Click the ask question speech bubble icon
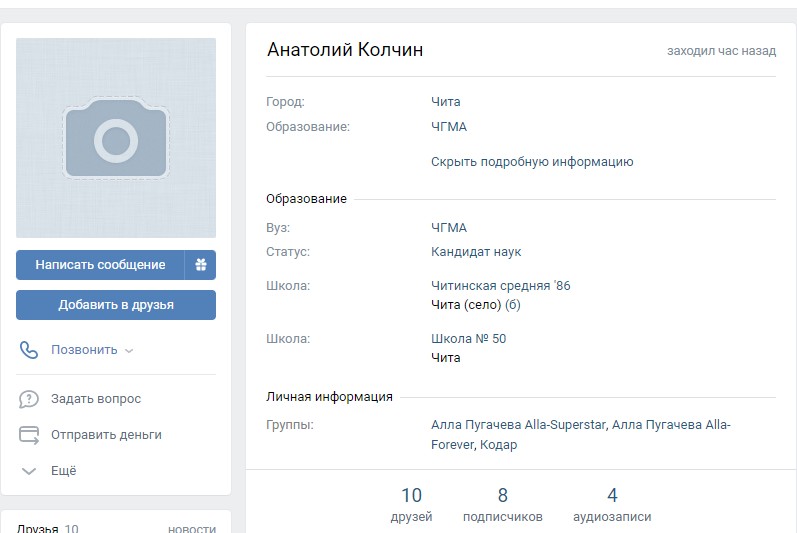Screen dimensions: 797x533 (28, 399)
